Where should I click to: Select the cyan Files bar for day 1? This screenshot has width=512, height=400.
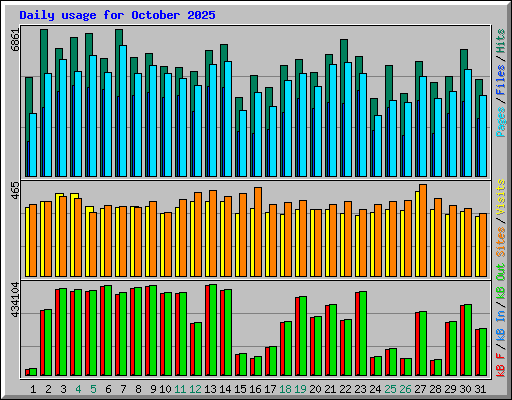click(x=33, y=145)
